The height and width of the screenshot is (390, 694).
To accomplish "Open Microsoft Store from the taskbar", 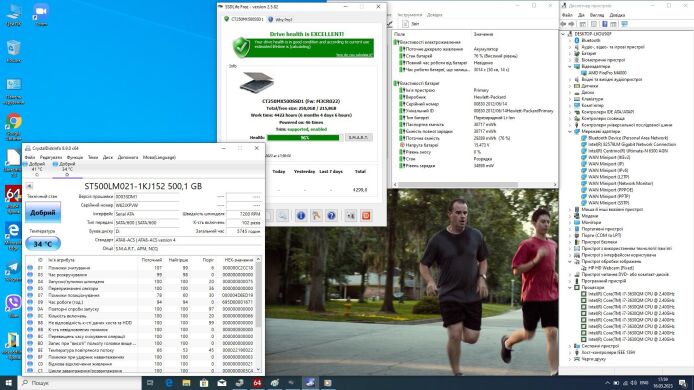I will (x=204, y=382).
